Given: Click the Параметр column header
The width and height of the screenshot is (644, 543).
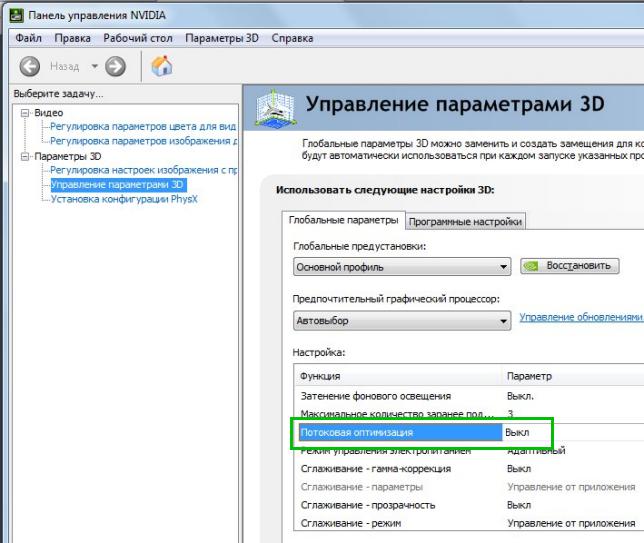Looking at the screenshot, I should (x=573, y=376).
